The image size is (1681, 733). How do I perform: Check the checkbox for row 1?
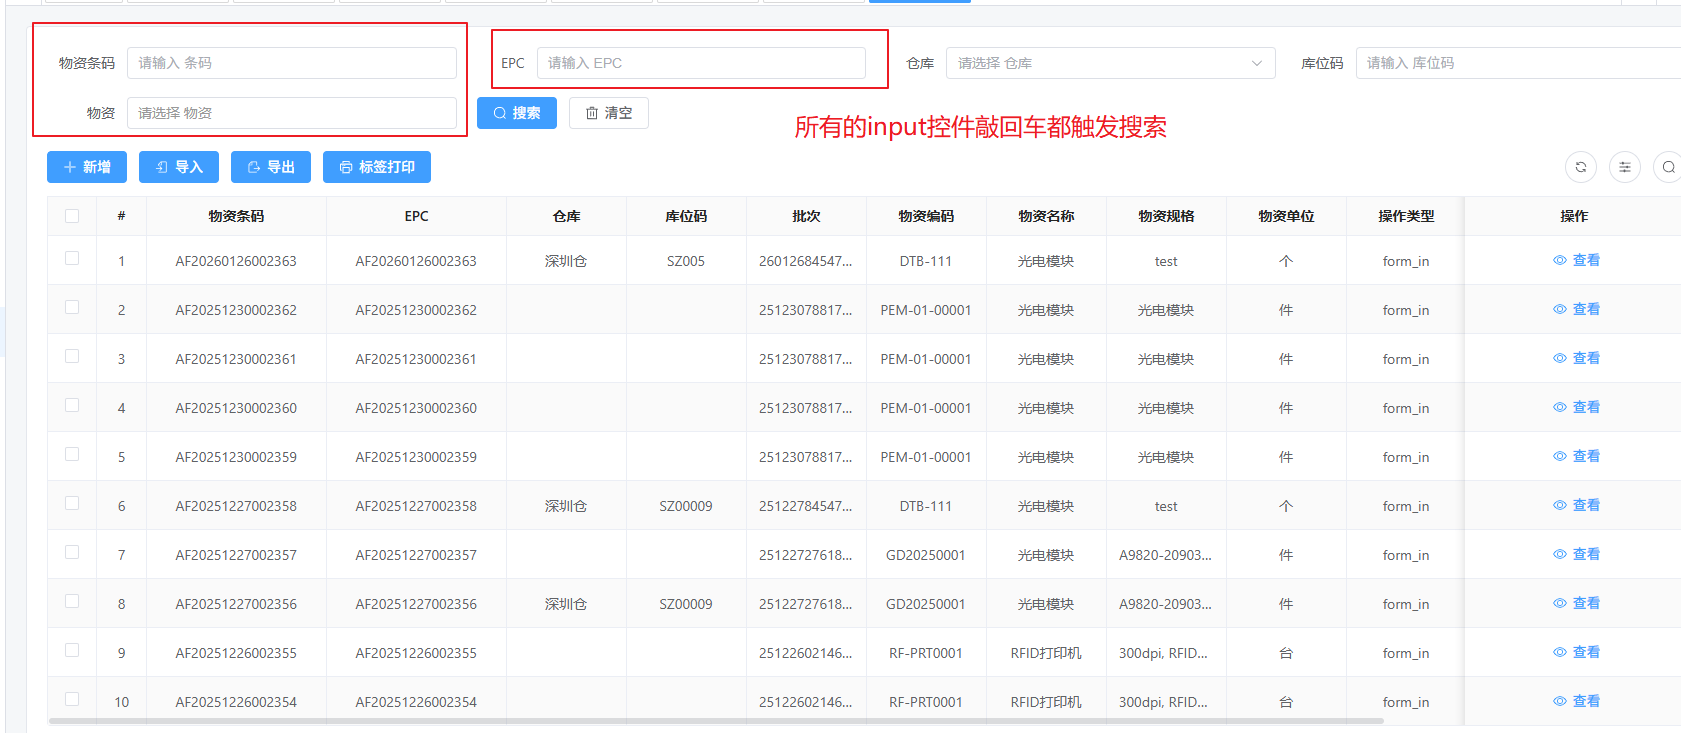[x=72, y=258]
